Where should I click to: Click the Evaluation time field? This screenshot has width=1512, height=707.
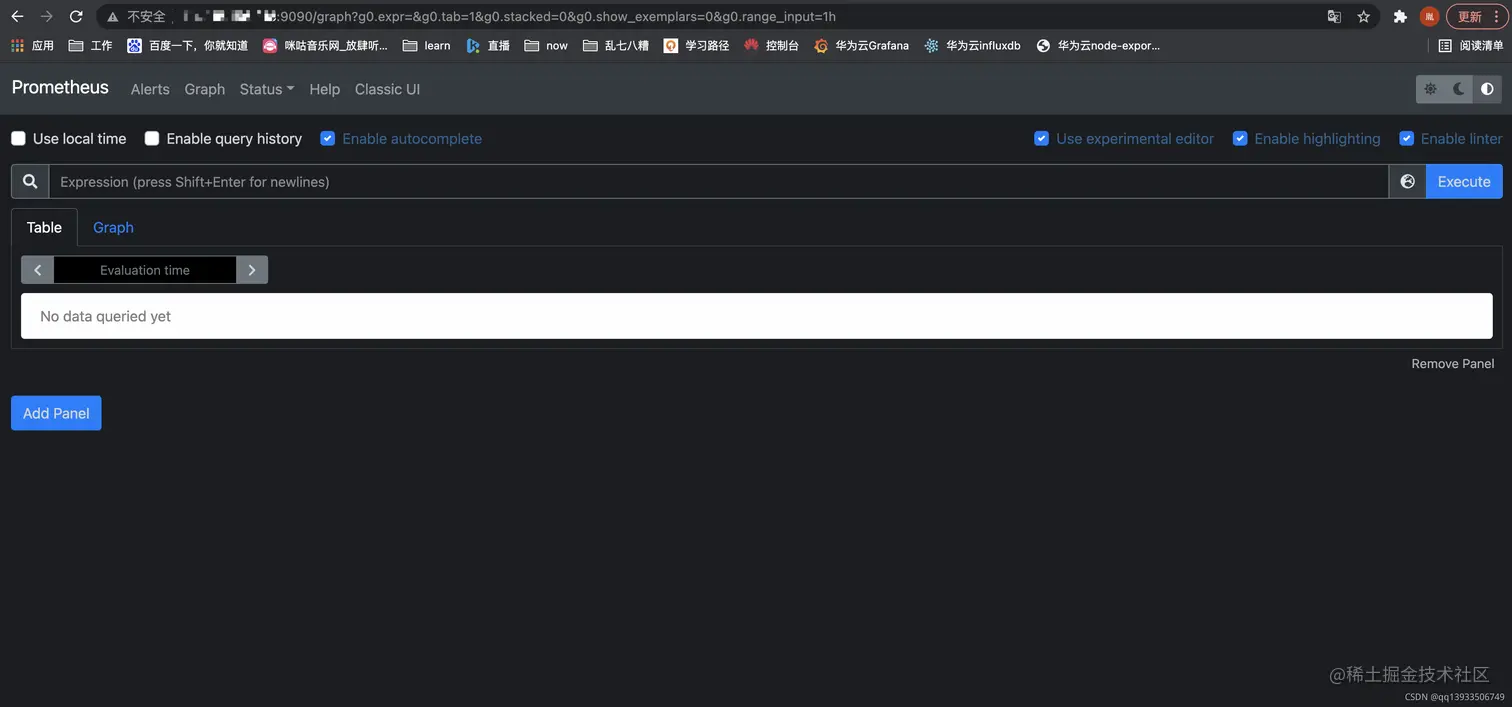tap(145, 270)
